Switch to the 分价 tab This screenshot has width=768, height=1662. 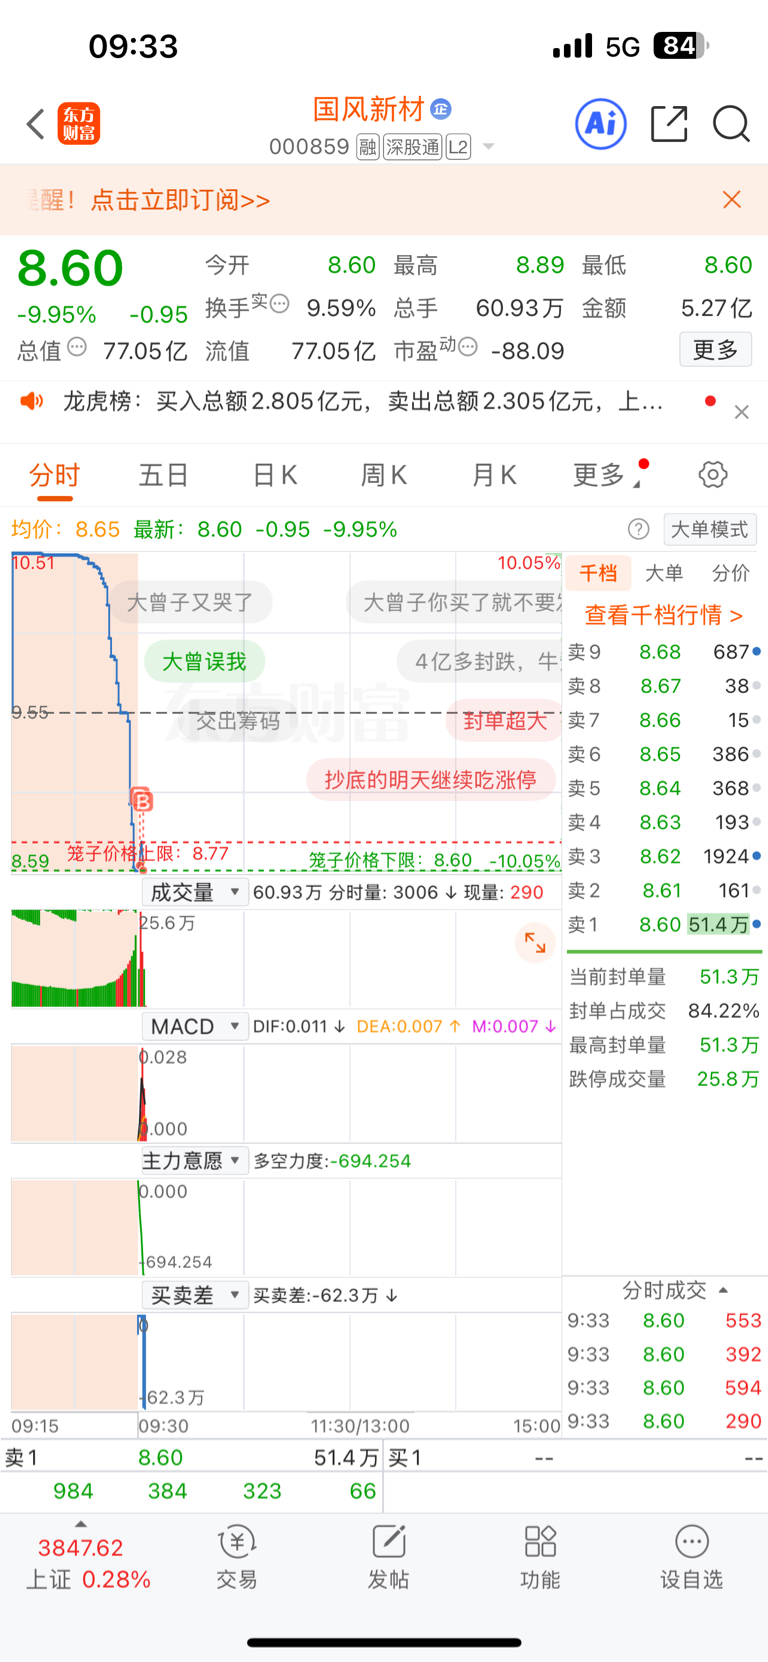click(730, 573)
